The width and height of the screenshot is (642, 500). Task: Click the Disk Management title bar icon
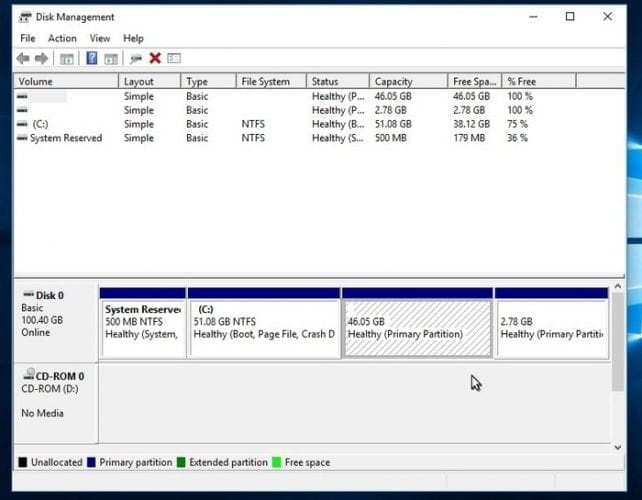(x=25, y=17)
